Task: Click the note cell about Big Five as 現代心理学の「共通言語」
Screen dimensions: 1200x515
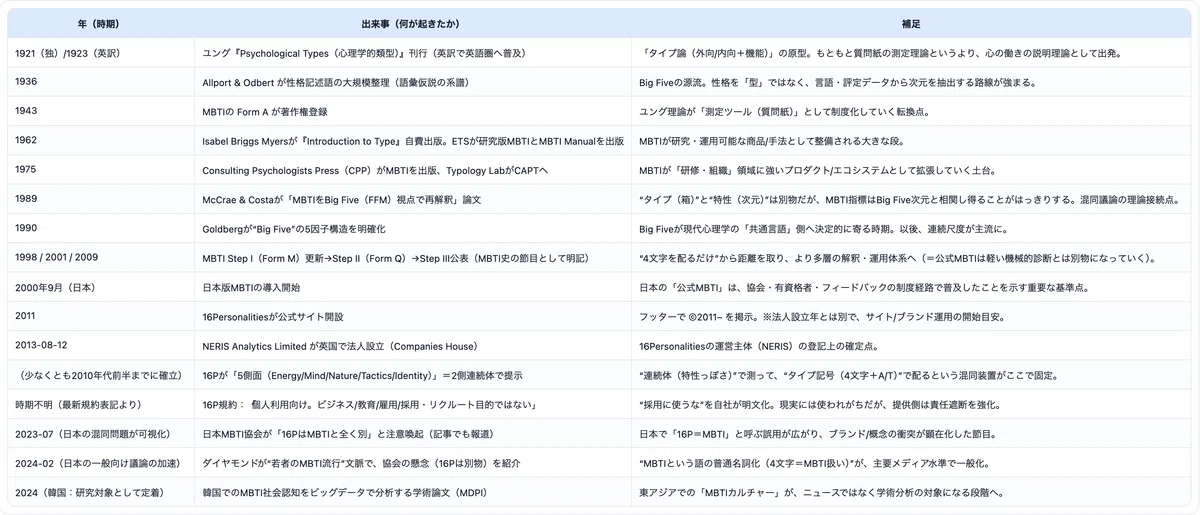Action: click(911, 228)
